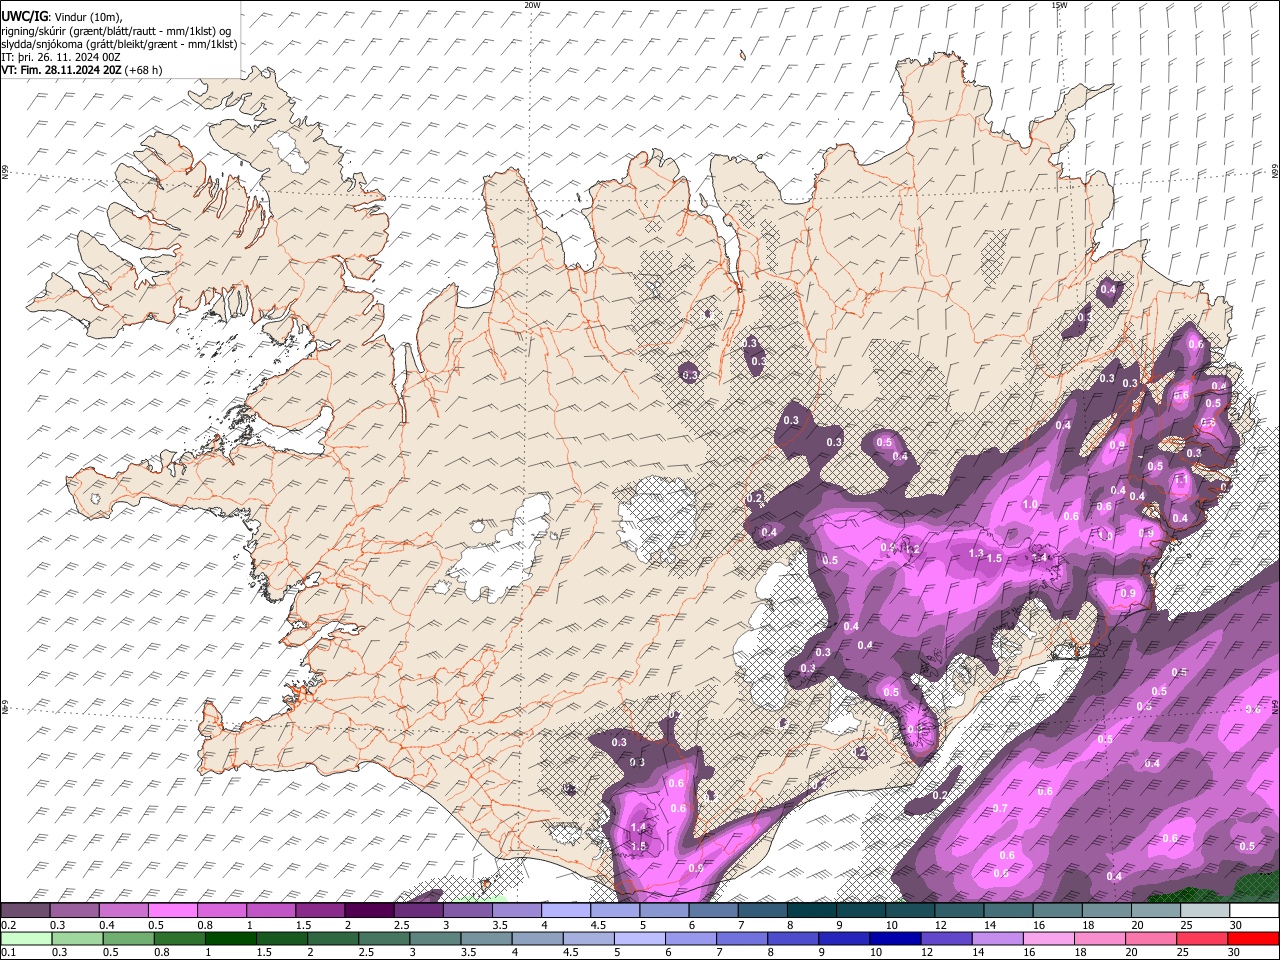Select the light pink bottom row swatch labeled 16
1280x960 pixels.
pos(1048,938)
